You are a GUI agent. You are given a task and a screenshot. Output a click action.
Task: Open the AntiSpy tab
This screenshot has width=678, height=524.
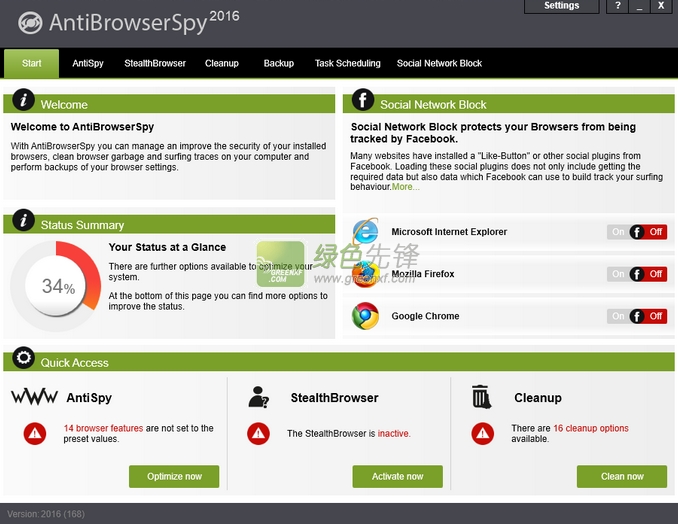click(x=88, y=64)
